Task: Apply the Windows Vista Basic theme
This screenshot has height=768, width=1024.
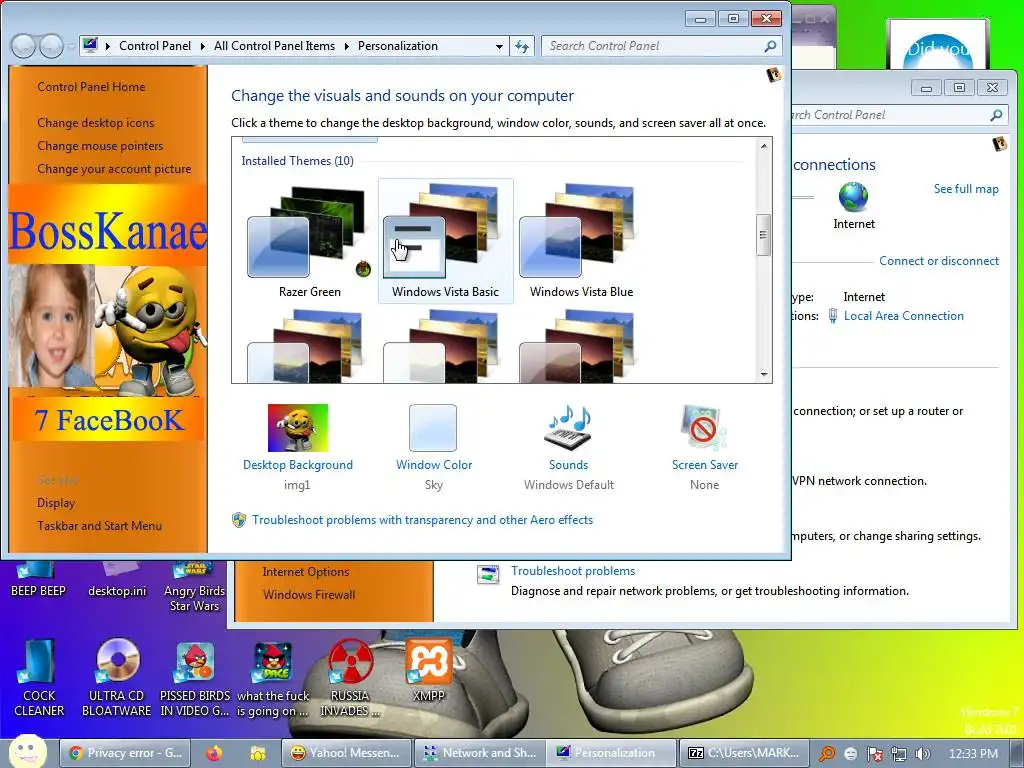Action: coord(445,242)
